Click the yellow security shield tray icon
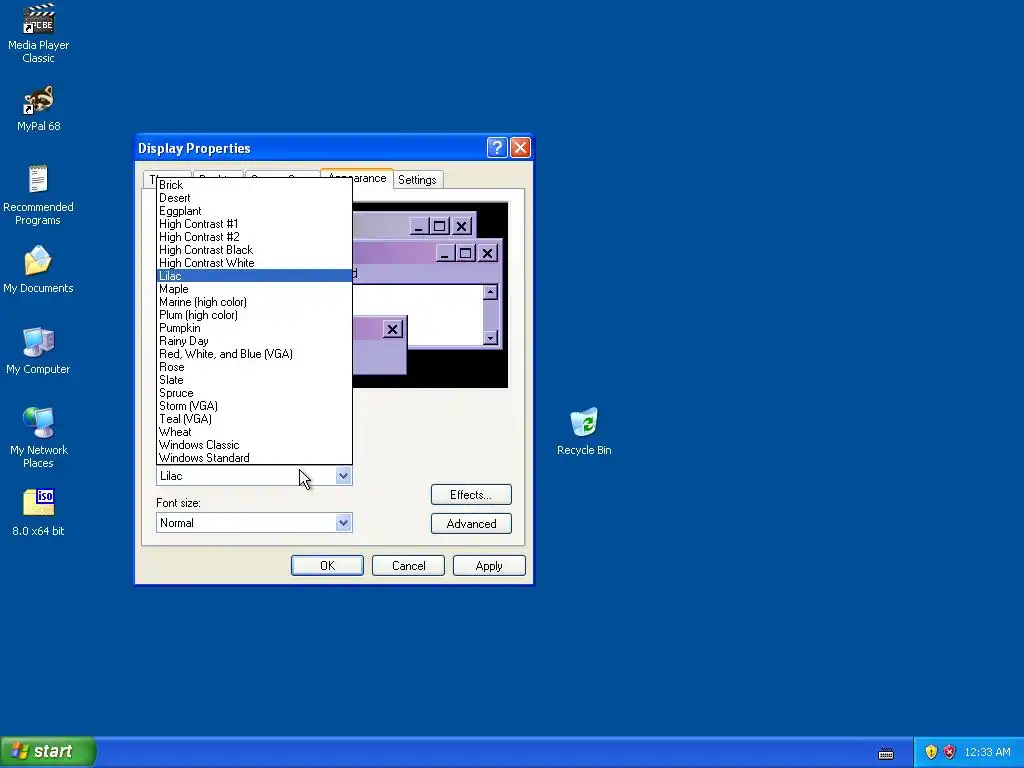Image resolution: width=1024 pixels, height=768 pixels. click(931, 752)
